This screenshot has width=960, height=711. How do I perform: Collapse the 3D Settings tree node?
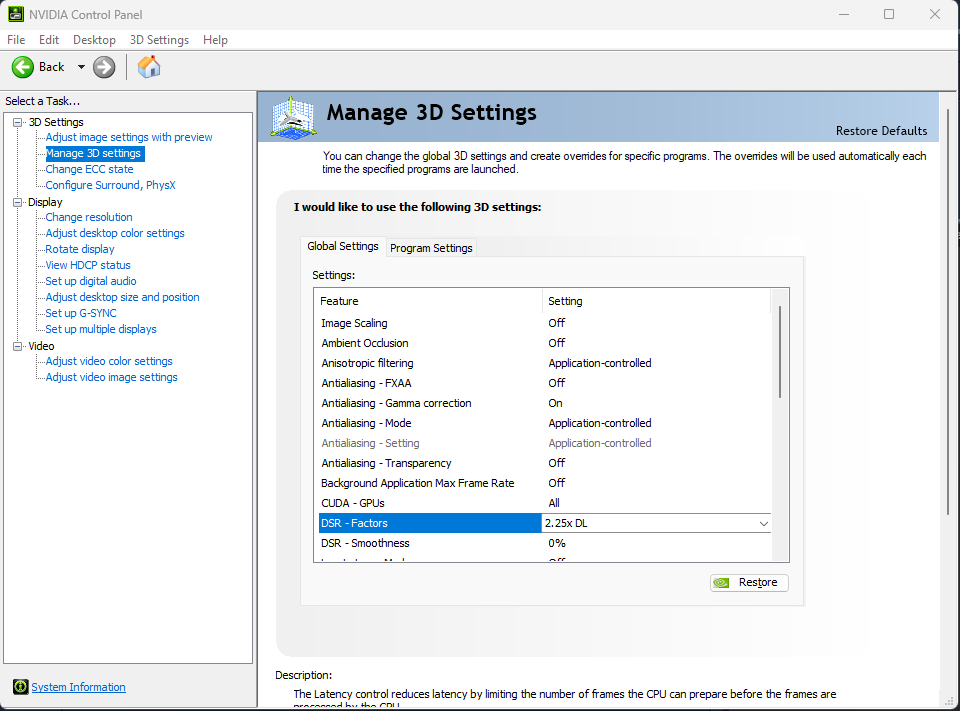pyautogui.click(x=17, y=122)
